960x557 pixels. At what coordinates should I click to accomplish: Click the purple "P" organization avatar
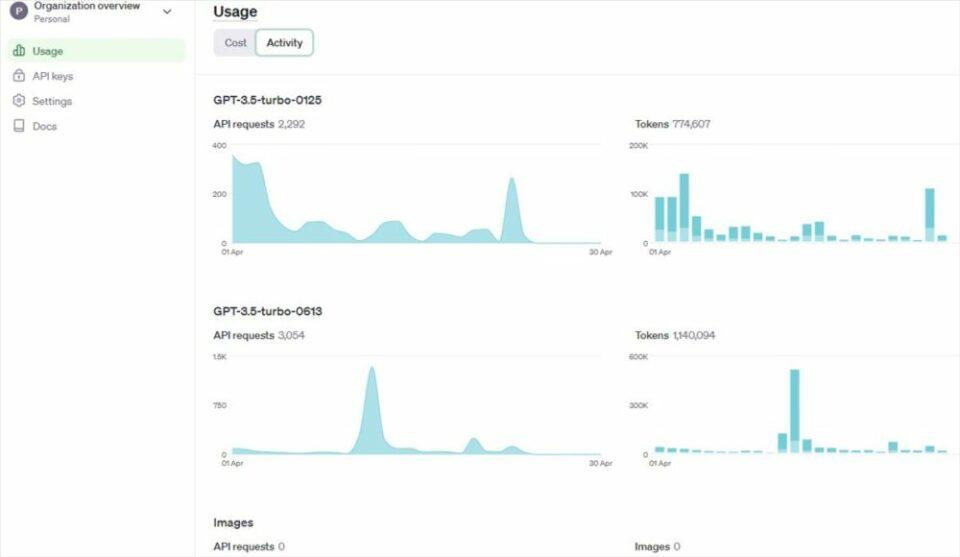coord(18,11)
